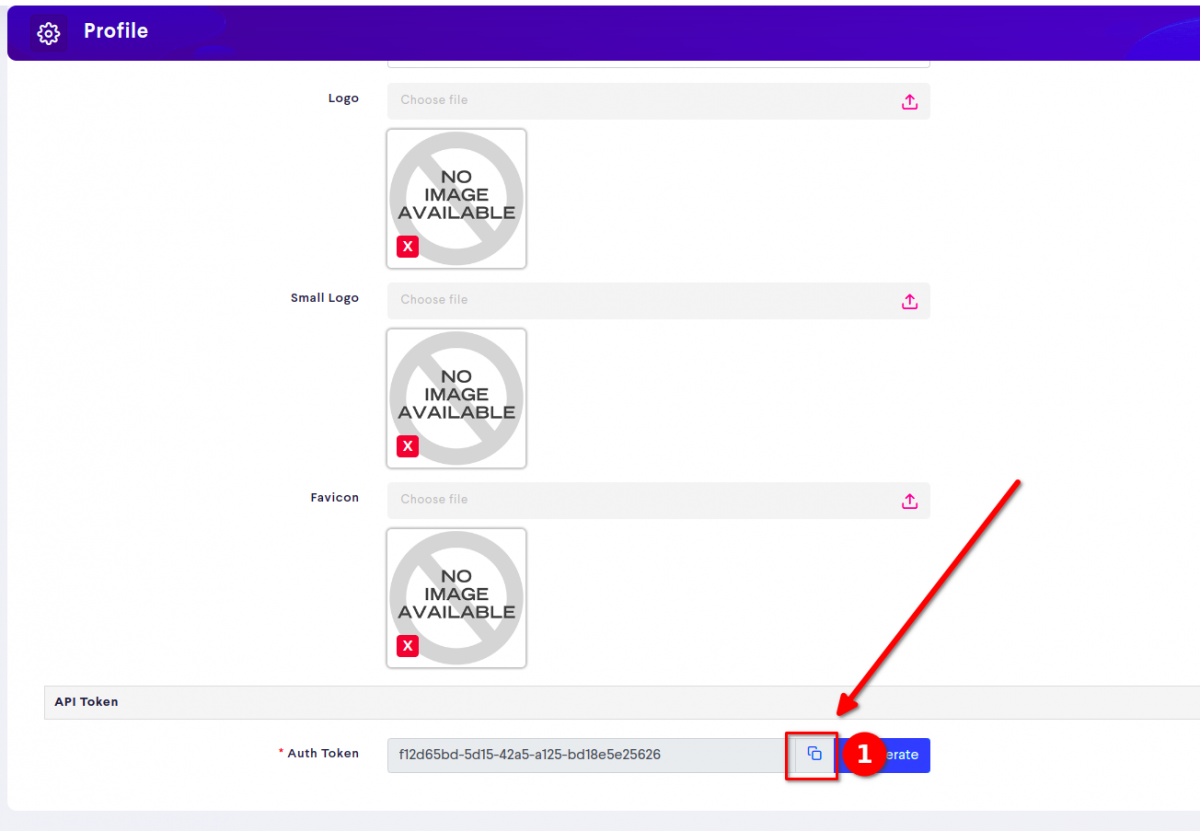This screenshot has height=831, width=1200.
Task: Click the Choose file field for Small Logo
Action: (x=600, y=300)
